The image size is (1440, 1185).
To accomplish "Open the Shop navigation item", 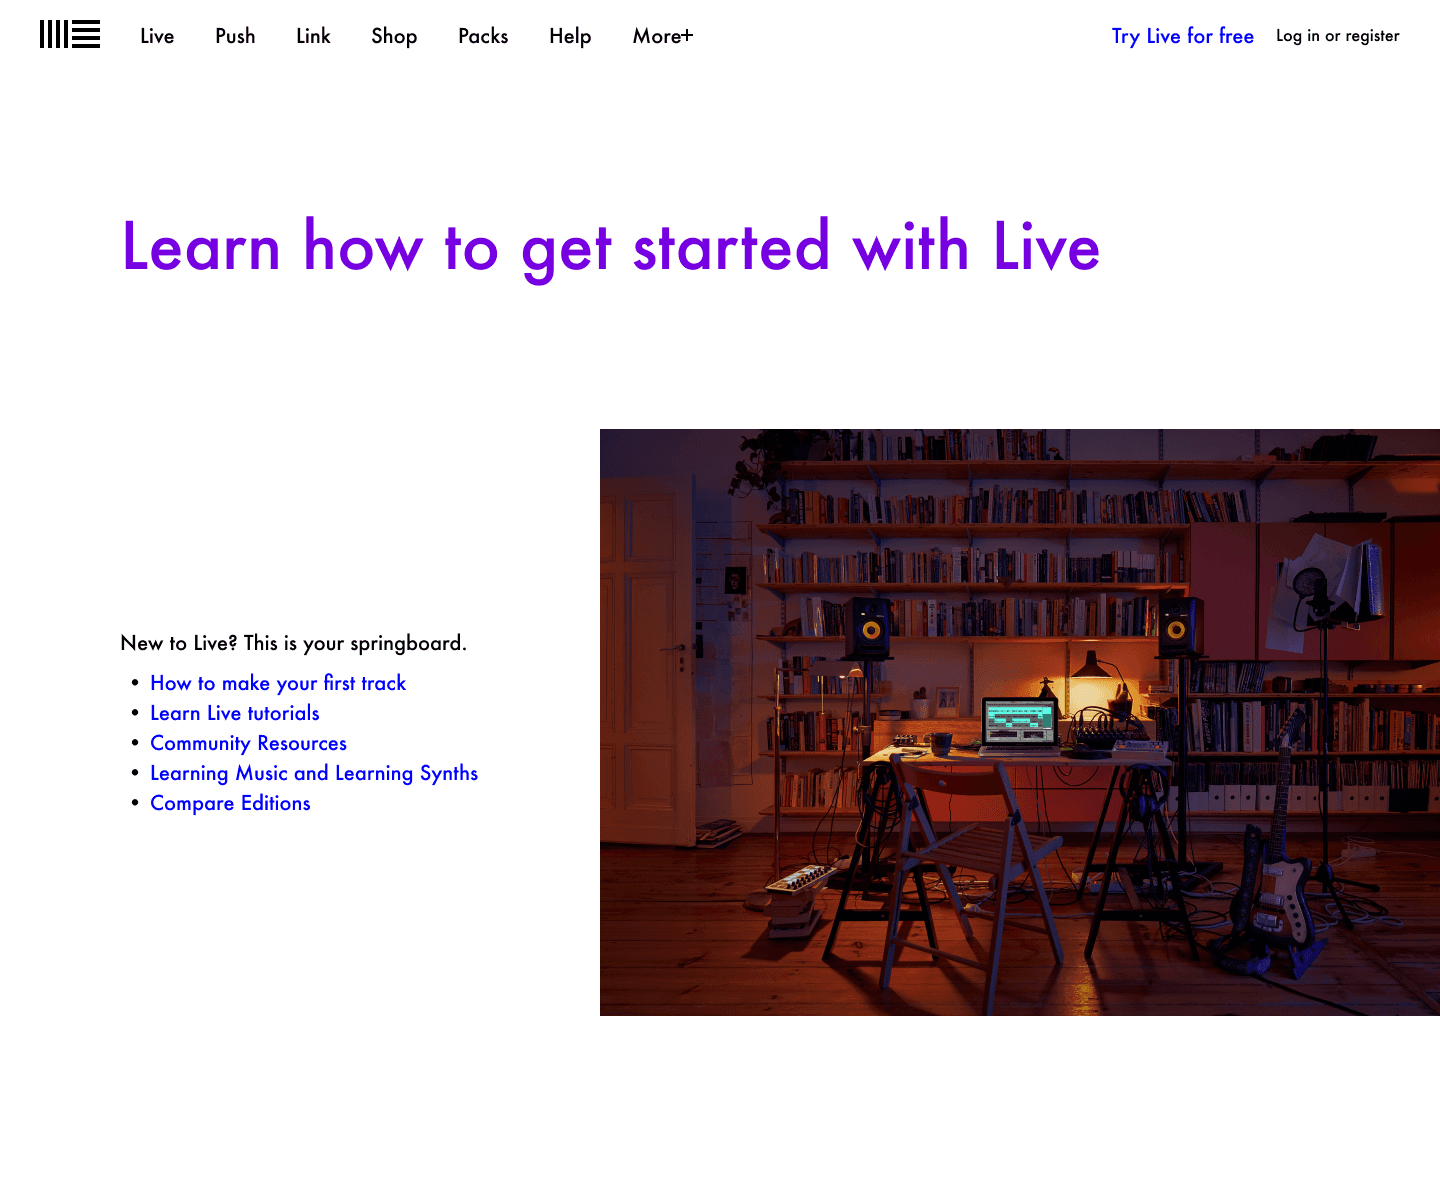I will (x=394, y=36).
